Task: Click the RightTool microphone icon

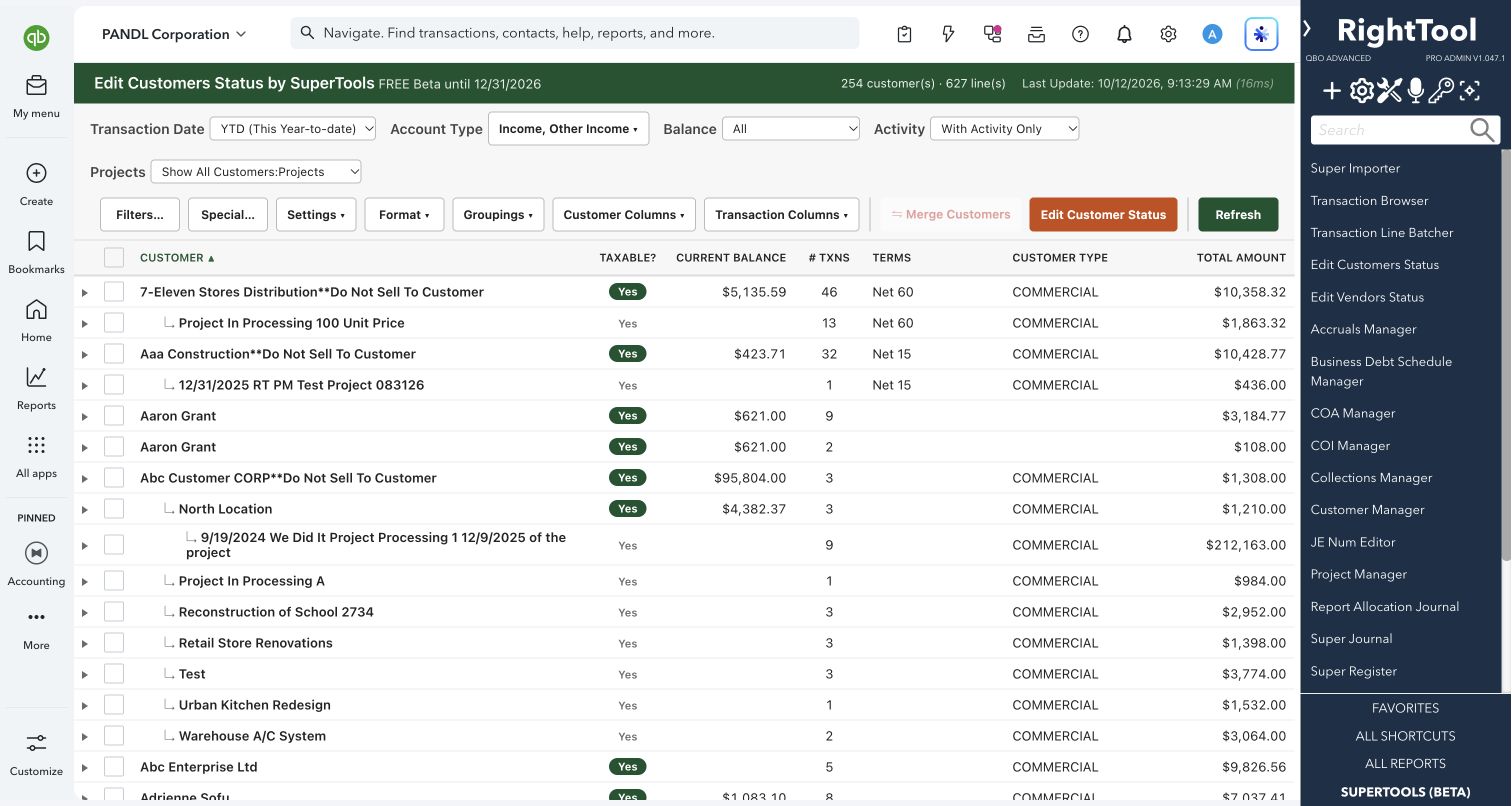Action: point(1415,92)
